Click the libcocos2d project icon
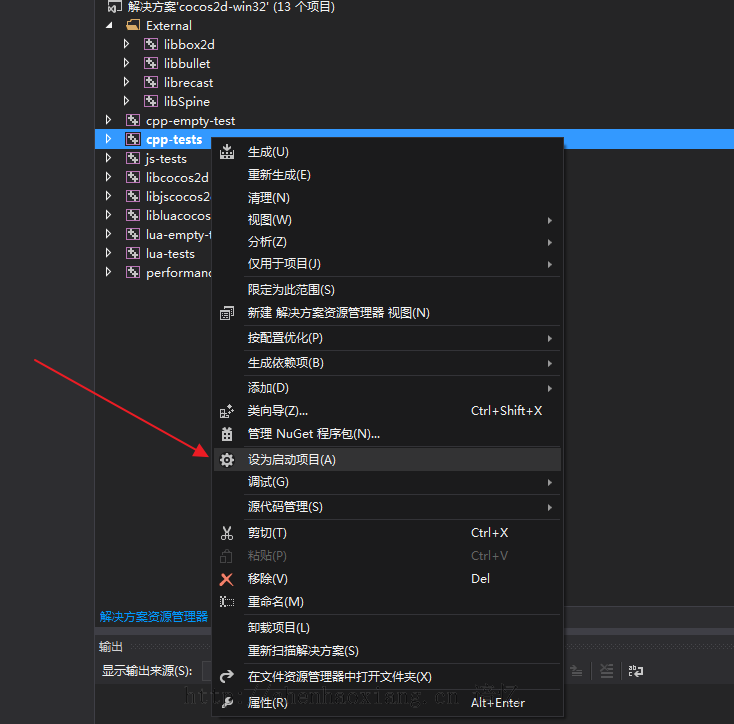This screenshot has width=734, height=724. [133, 177]
